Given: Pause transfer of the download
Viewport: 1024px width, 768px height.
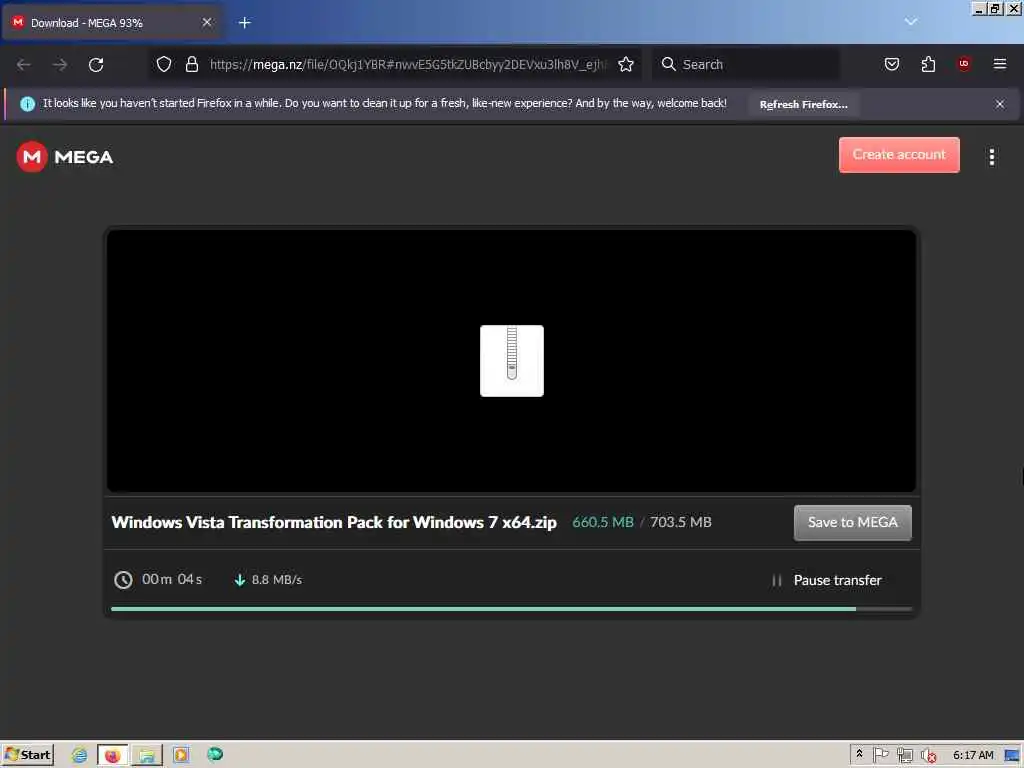Looking at the screenshot, I should 826,580.
